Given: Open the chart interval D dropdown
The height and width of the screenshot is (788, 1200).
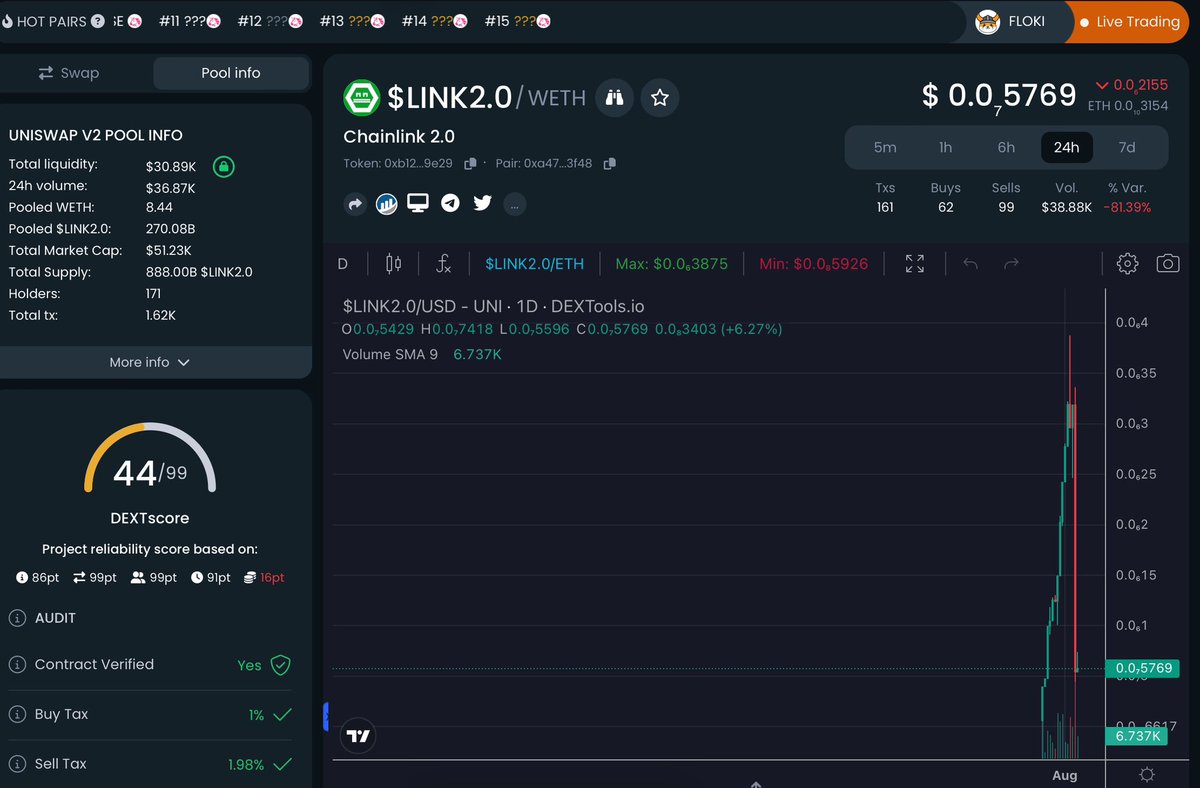Looking at the screenshot, I should point(343,264).
